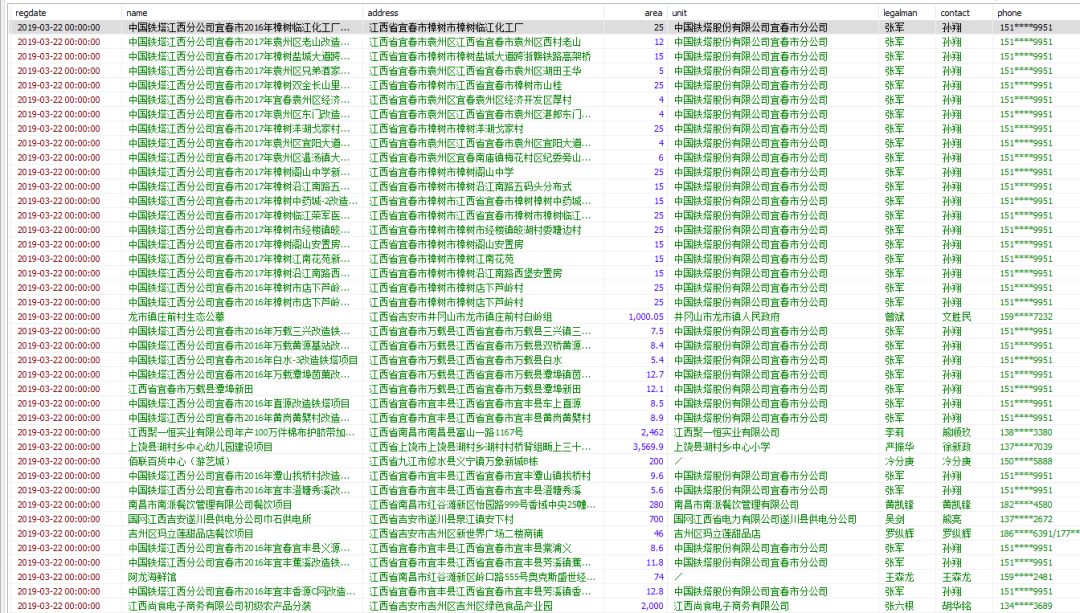The width and height of the screenshot is (1080, 613).
Task: Select the area value 1,000.05
Action: [x=646, y=317]
